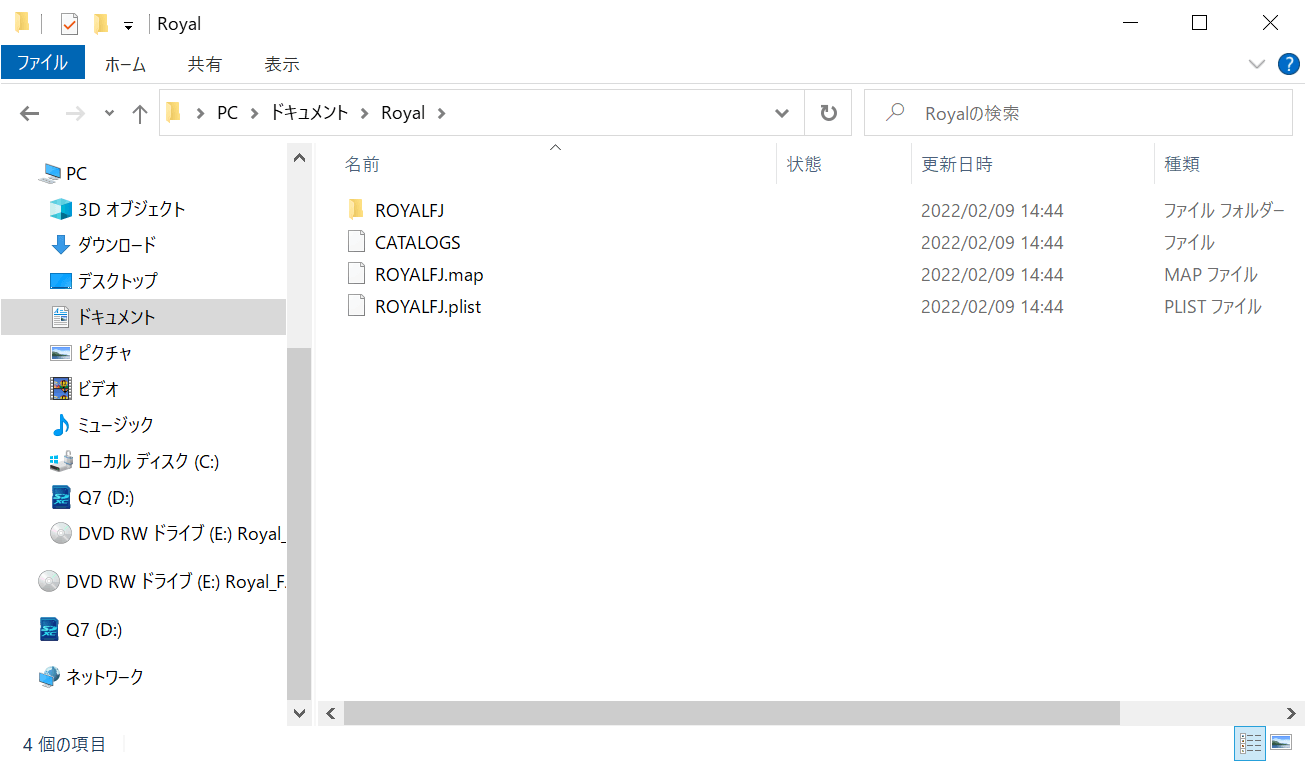Refresh the folder with the refresh button
Image resolution: width=1306 pixels, height=762 pixels.
coord(828,114)
